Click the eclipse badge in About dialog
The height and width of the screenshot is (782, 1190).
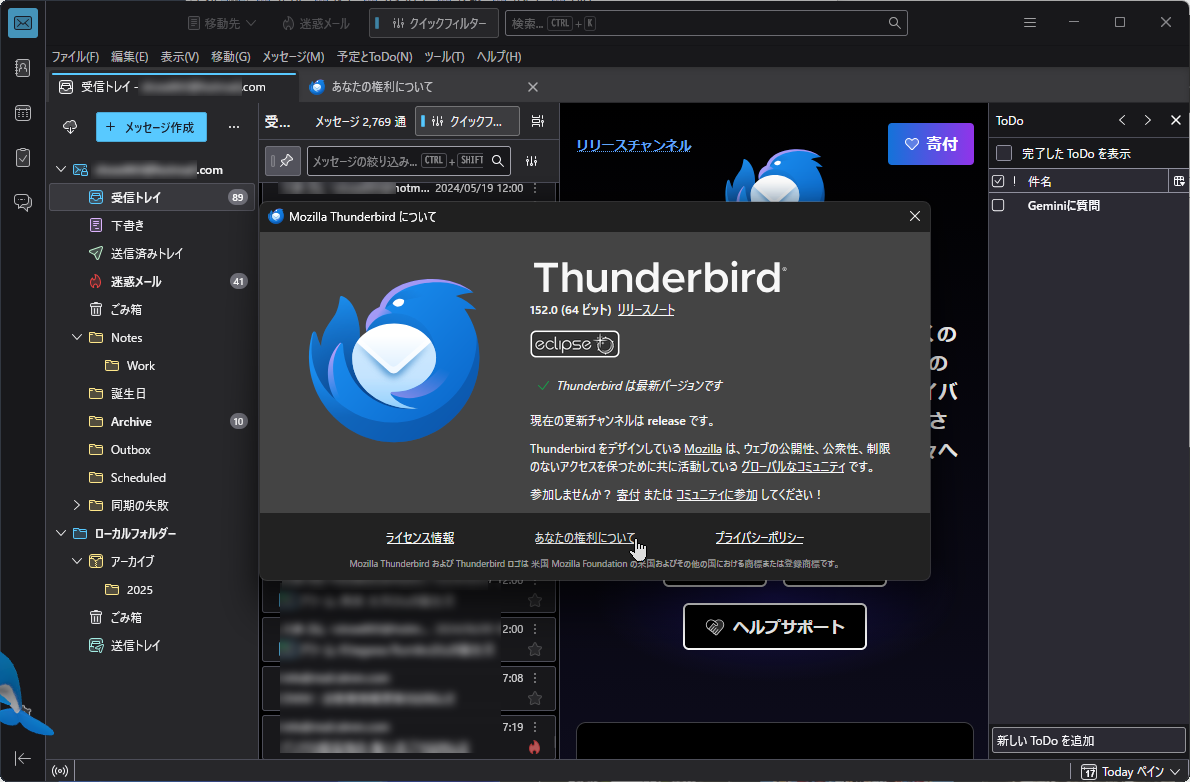click(x=575, y=344)
